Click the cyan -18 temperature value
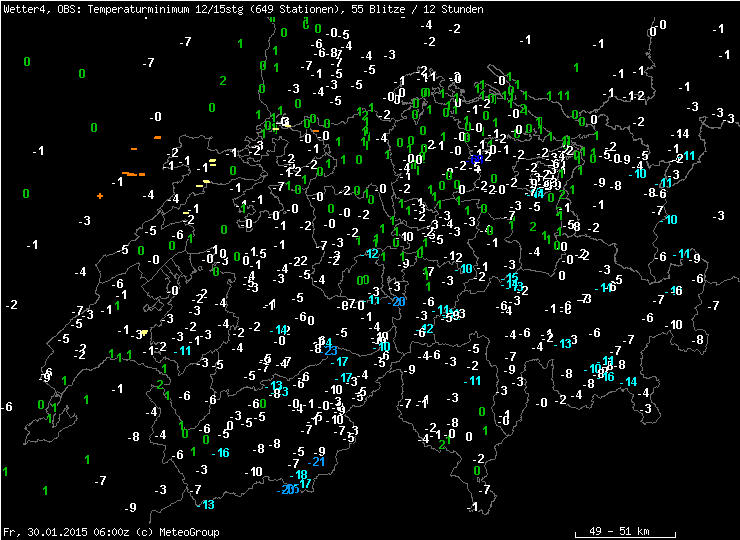This screenshot has height=540, width=740. click(301, 474)
